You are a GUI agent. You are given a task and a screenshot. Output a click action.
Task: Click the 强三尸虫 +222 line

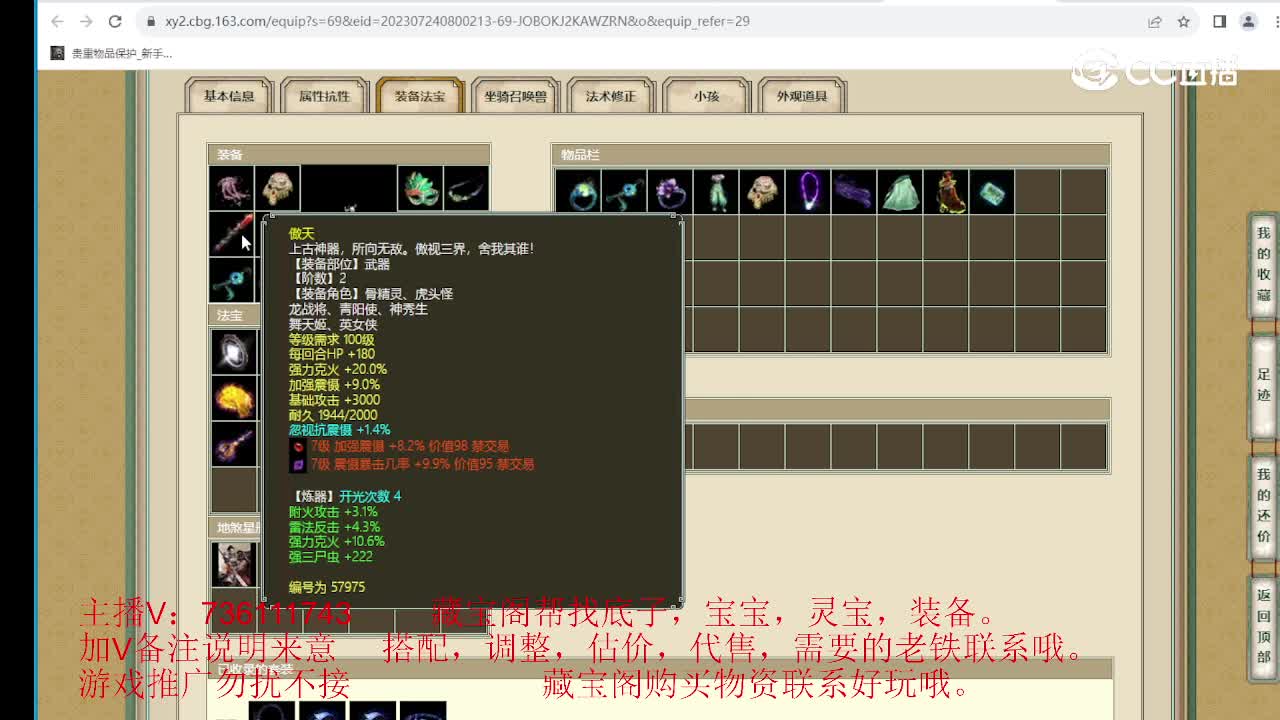pyautogui.click(x=330, y=557)
